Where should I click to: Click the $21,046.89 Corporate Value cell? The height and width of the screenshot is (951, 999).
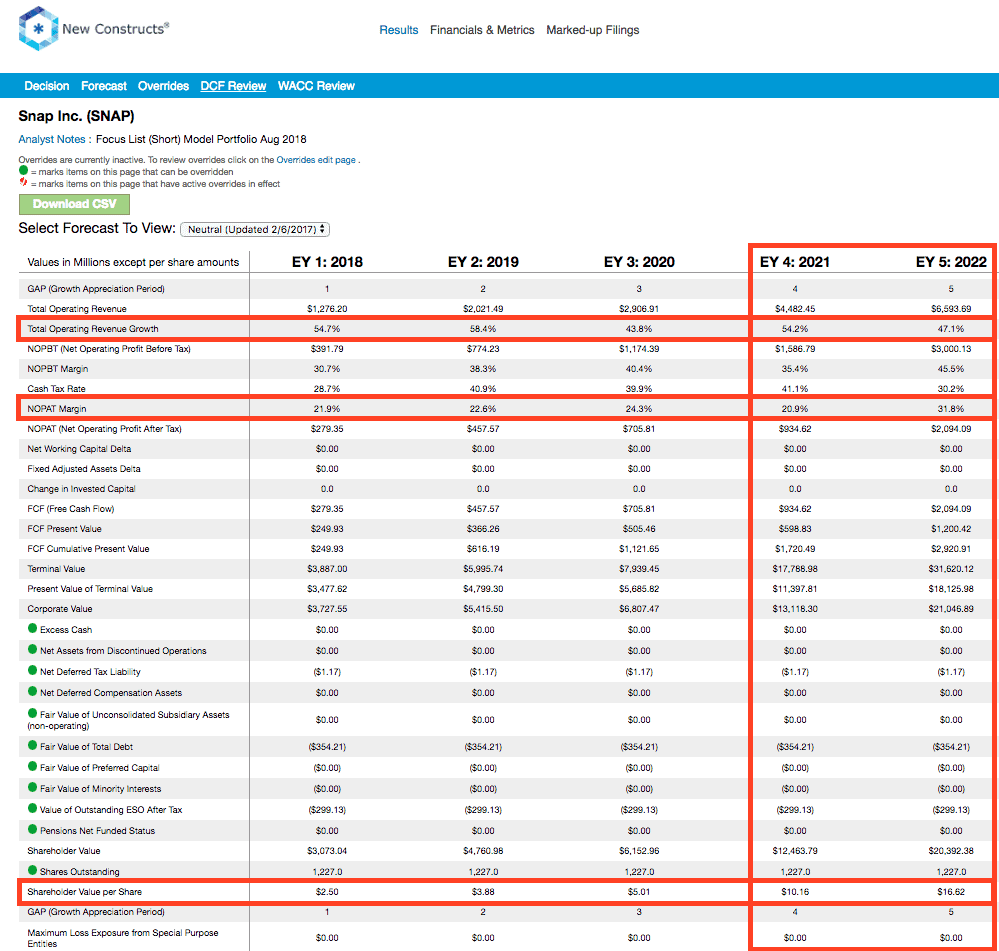click(x=951, y=609)
